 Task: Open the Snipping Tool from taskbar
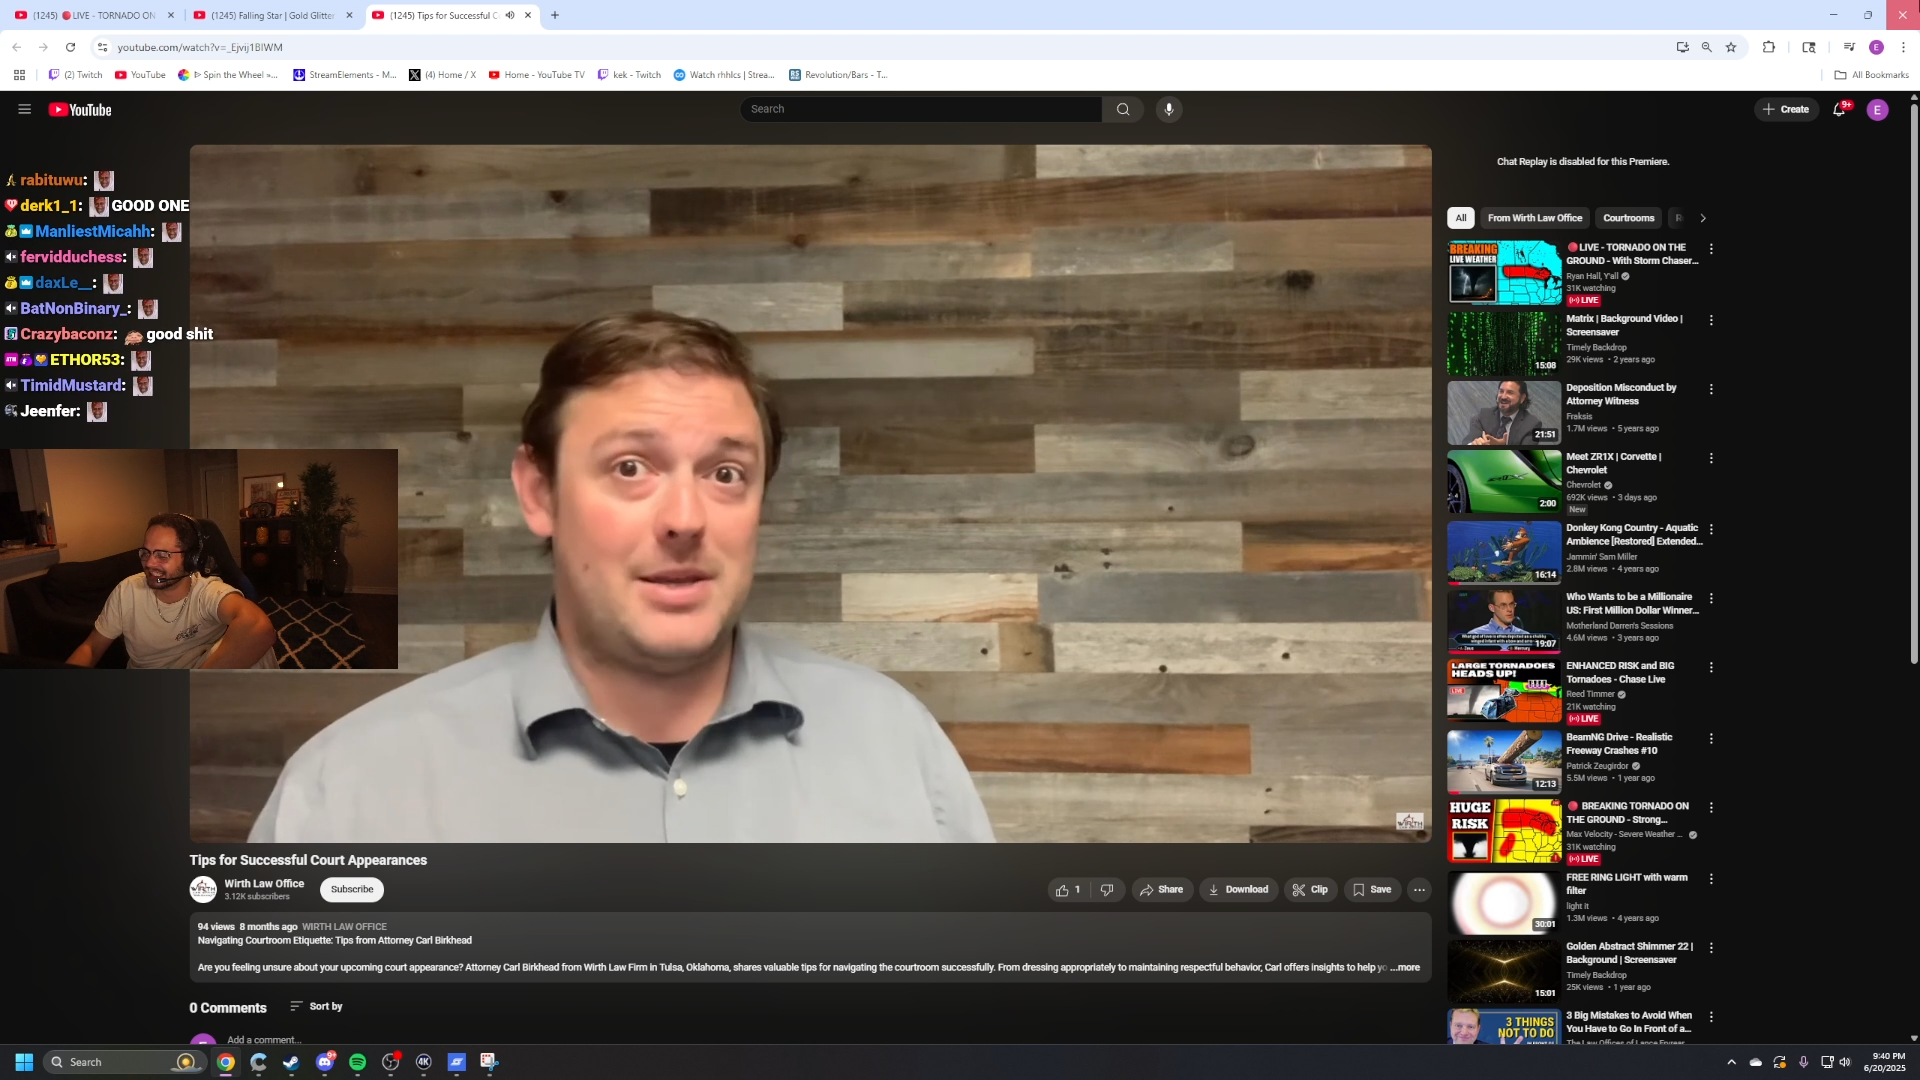click(x=489, y=1062)
